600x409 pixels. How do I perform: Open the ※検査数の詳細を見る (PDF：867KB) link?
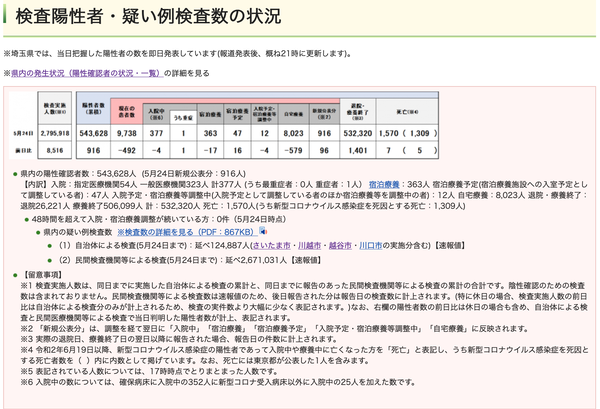tap(187, 232)
